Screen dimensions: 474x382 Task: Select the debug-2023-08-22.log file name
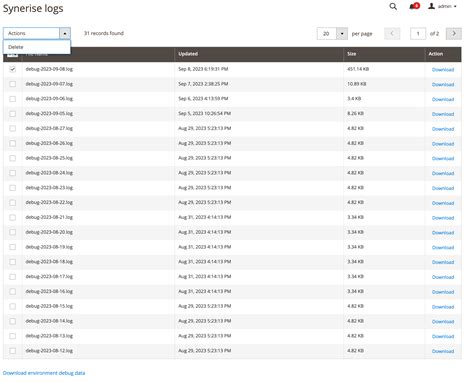click(49, 202)
